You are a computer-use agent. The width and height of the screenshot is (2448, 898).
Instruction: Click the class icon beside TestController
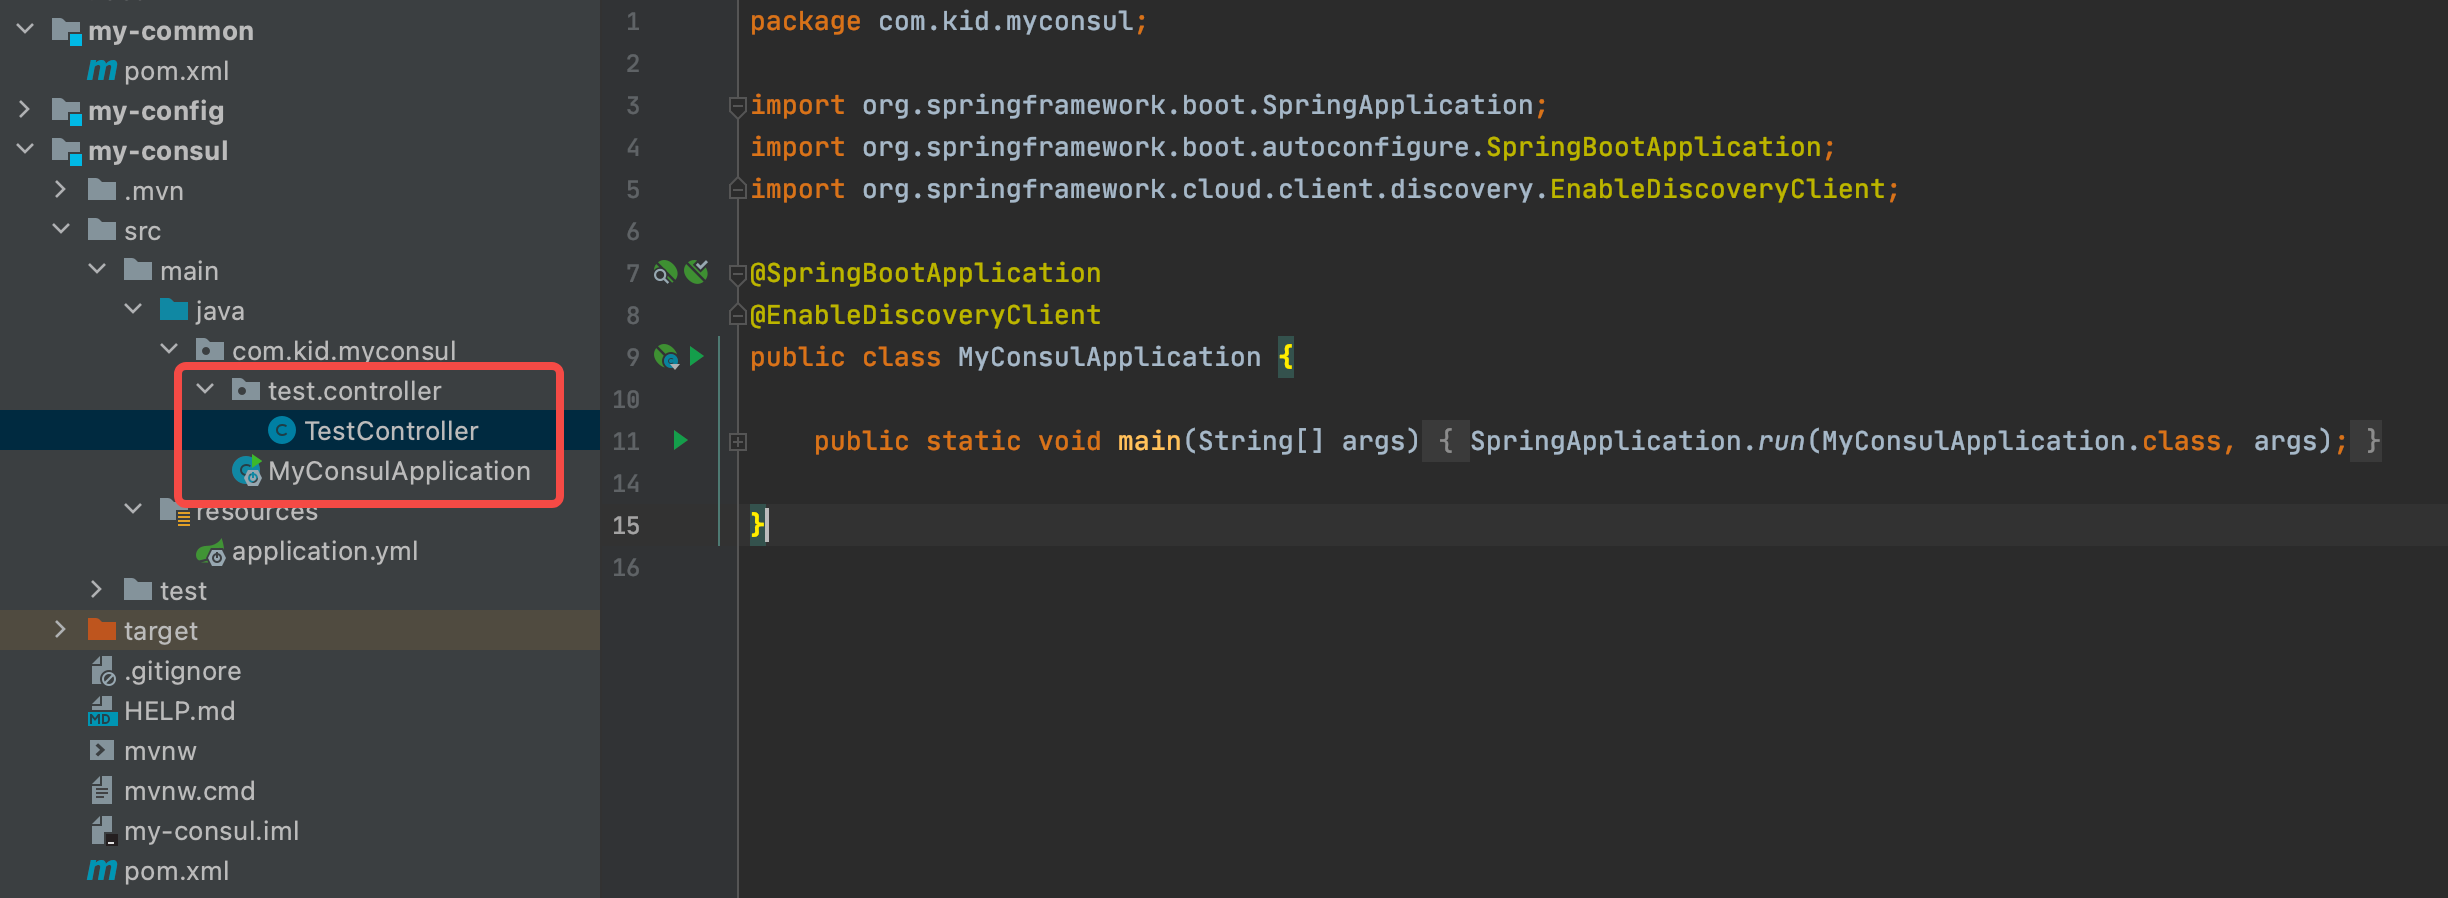(281, 431)
